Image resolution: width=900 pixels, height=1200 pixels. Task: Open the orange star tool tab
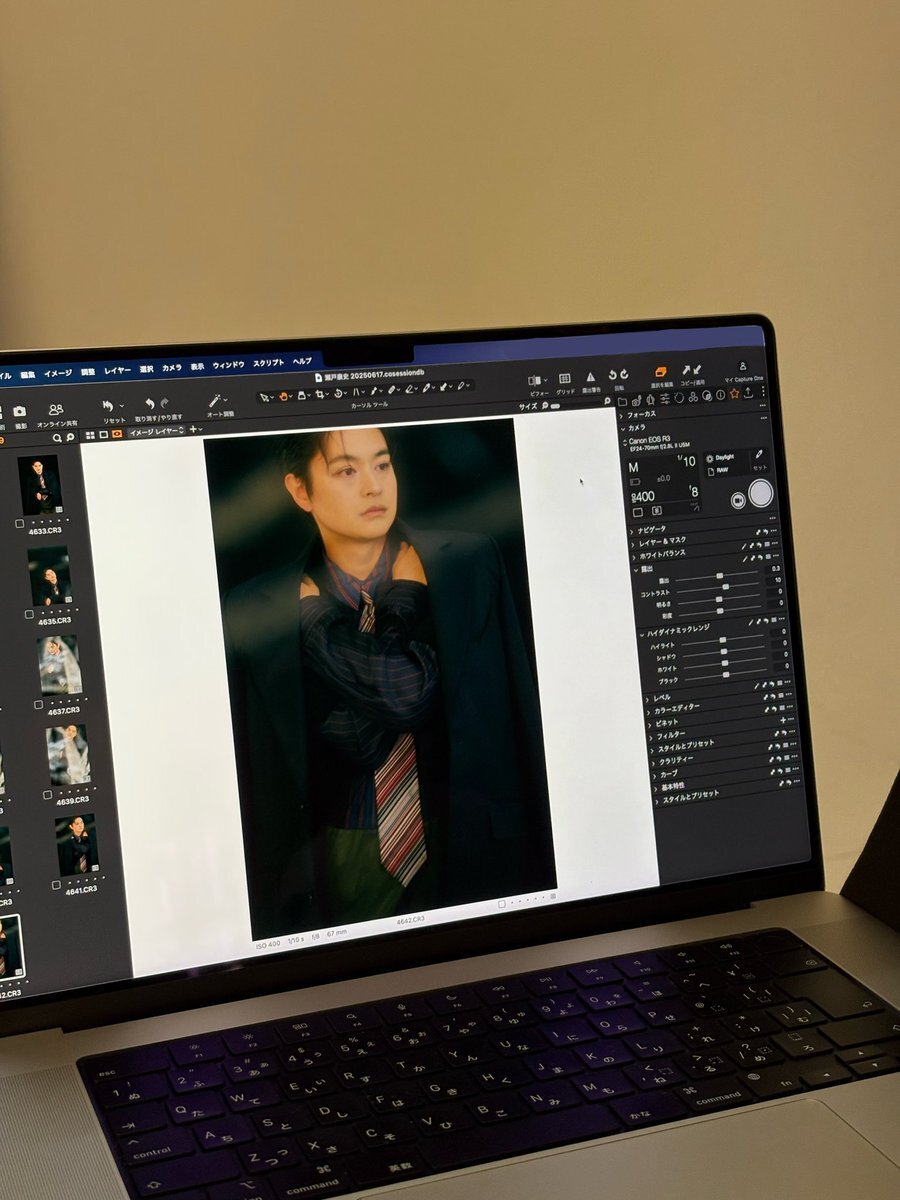point(734,394)
